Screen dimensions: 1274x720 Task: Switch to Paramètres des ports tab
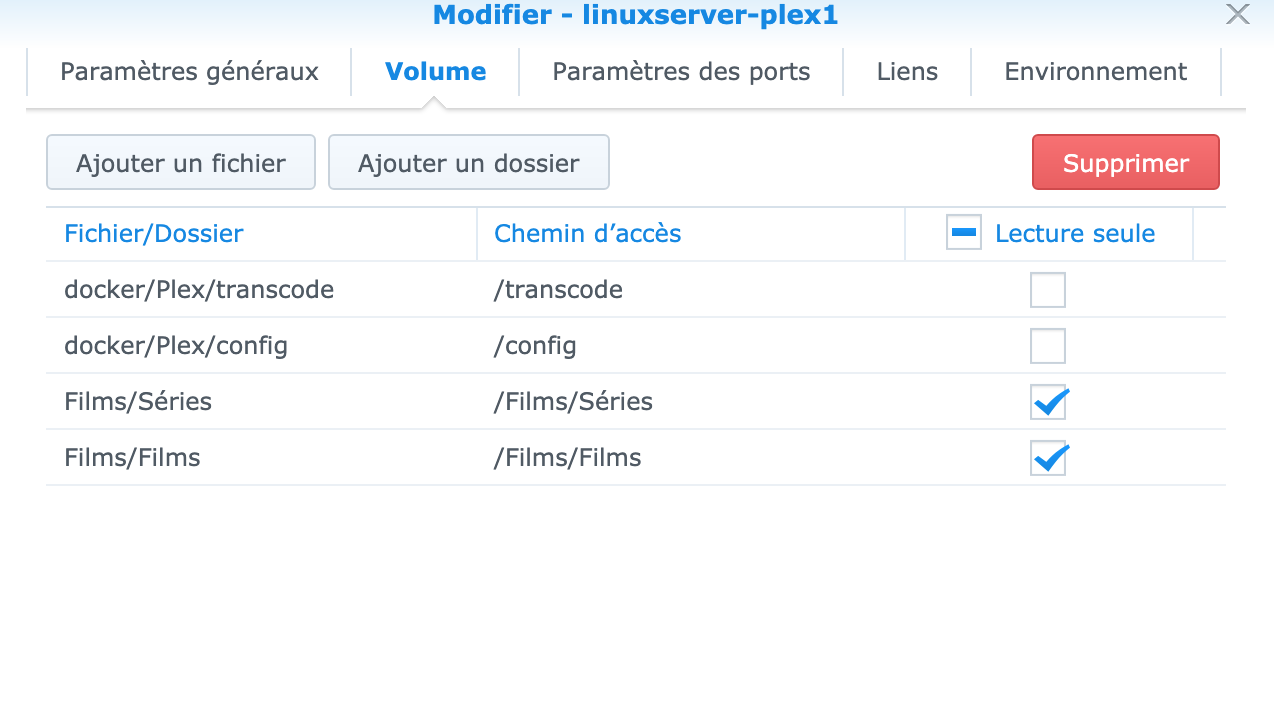click(x=681, y=72)
